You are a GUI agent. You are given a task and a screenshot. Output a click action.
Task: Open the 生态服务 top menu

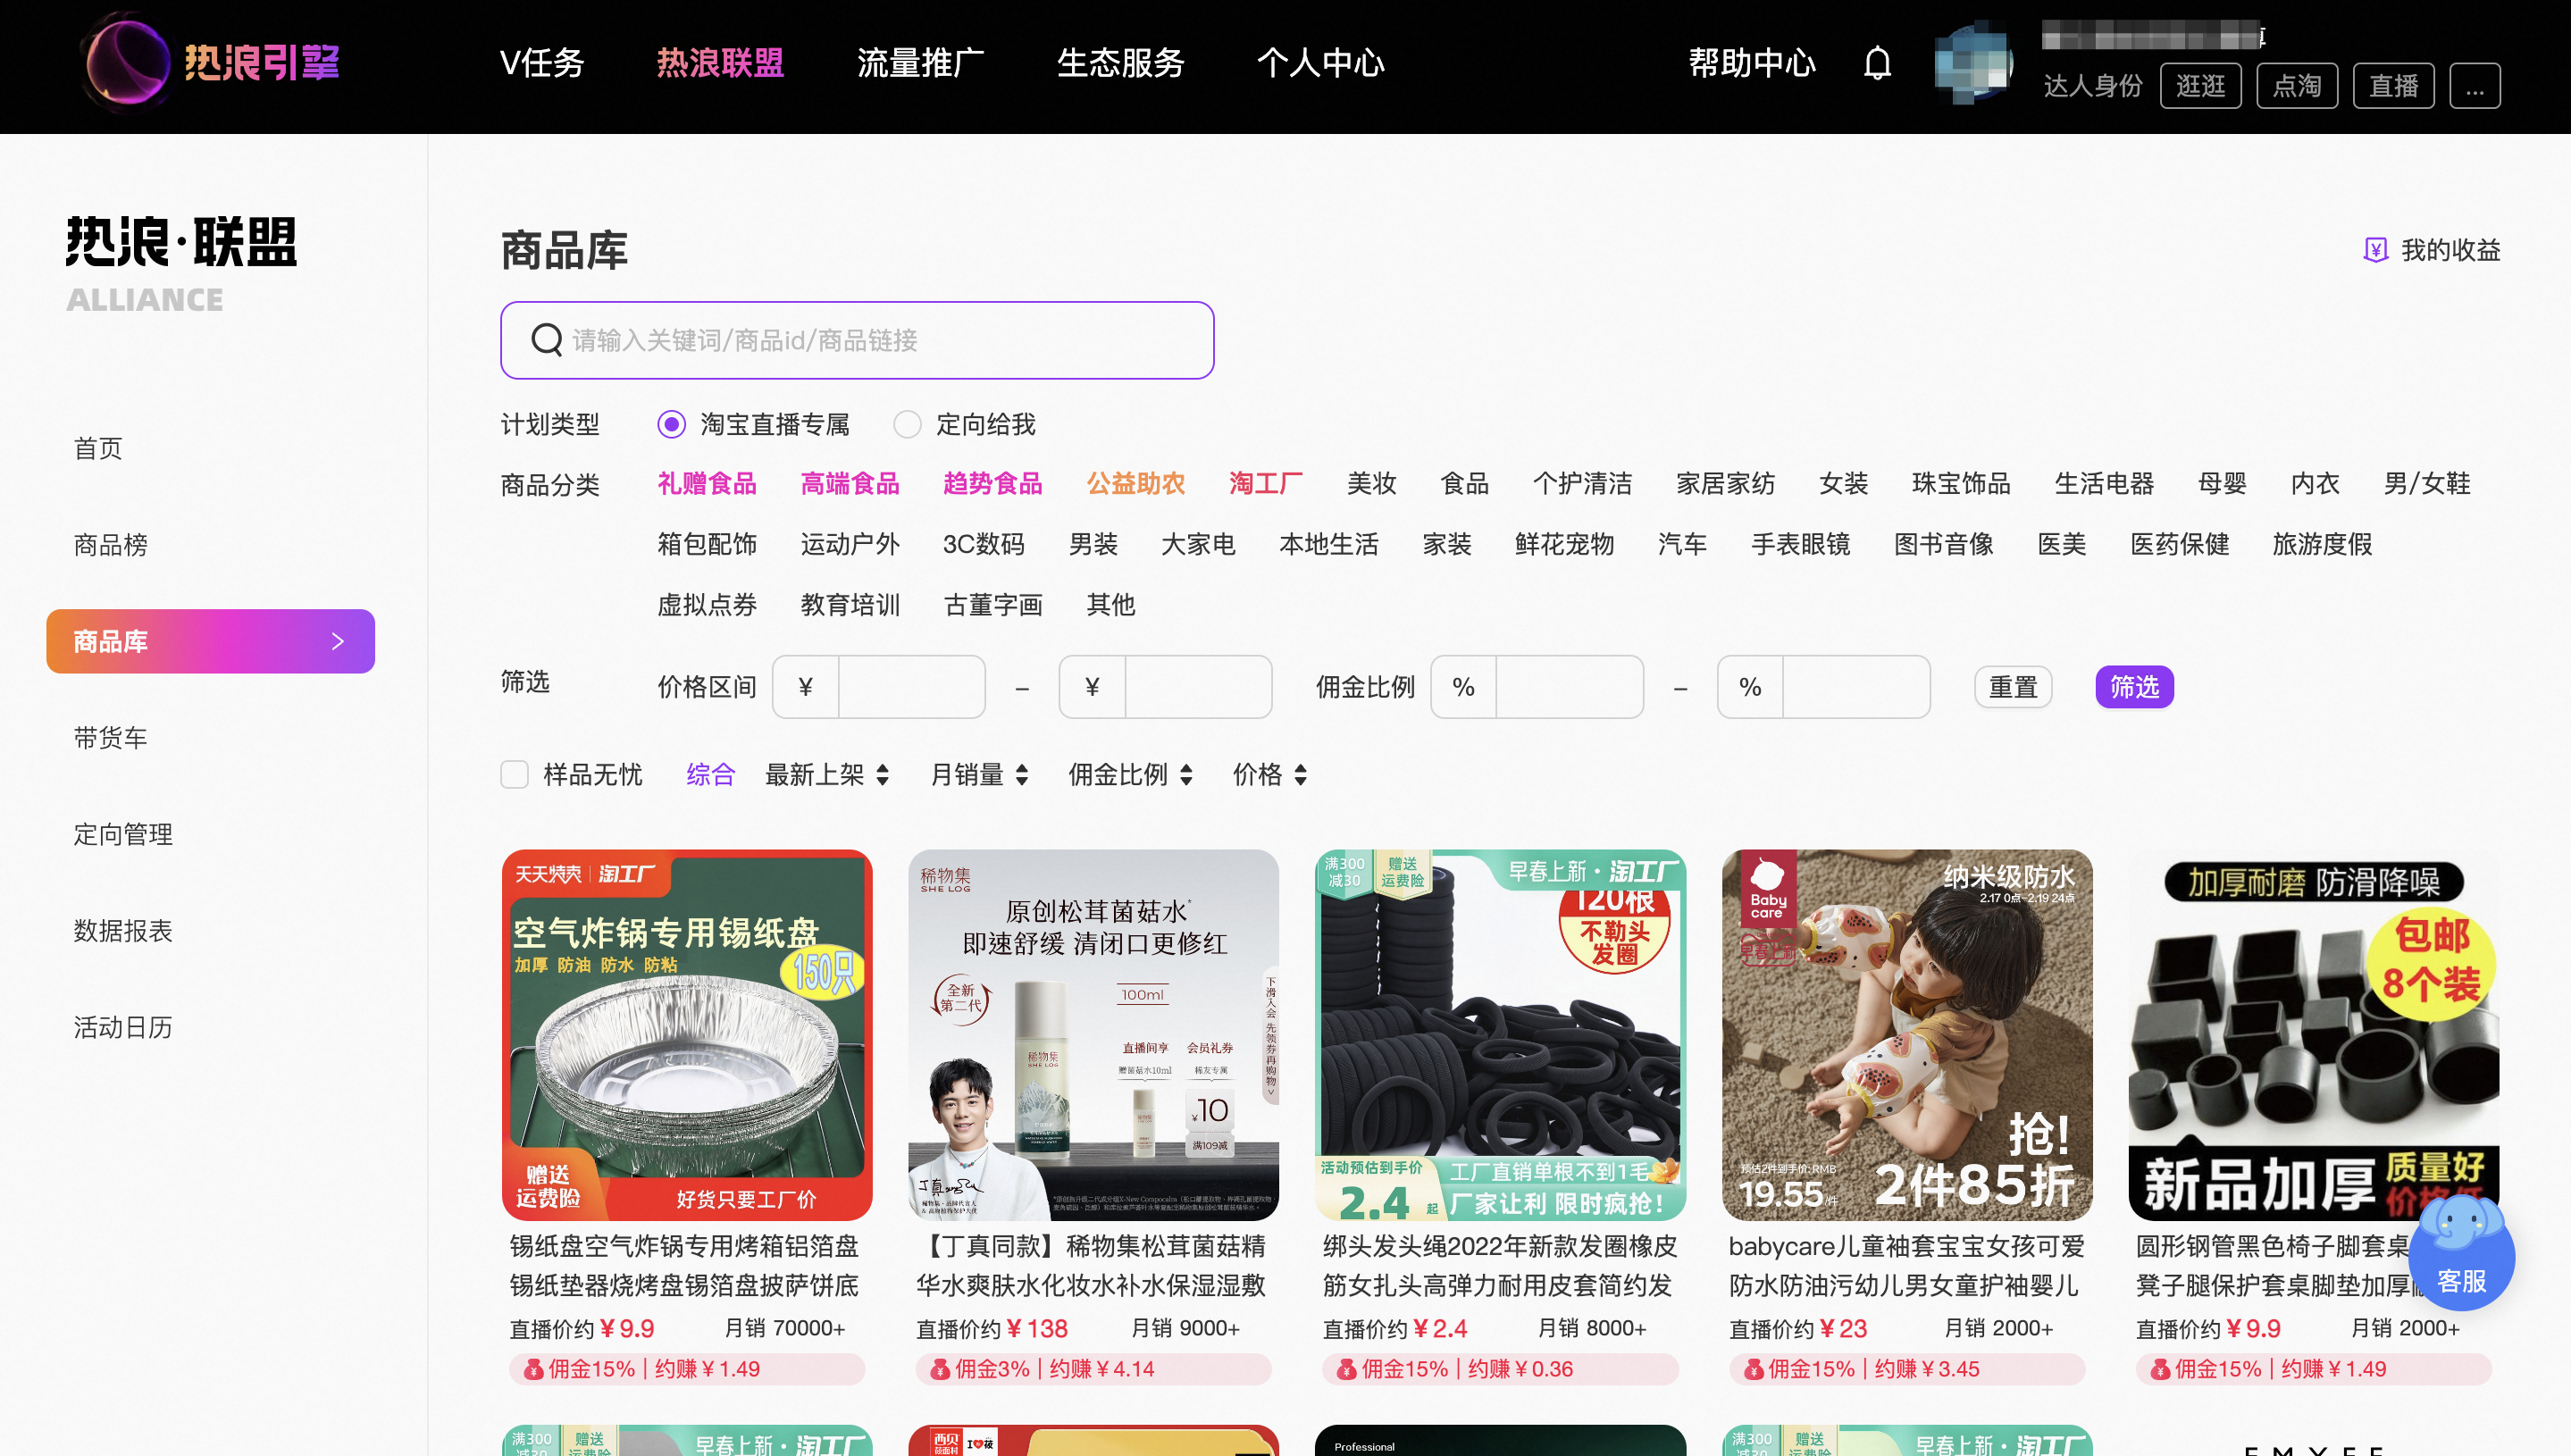click(1120, 63)
